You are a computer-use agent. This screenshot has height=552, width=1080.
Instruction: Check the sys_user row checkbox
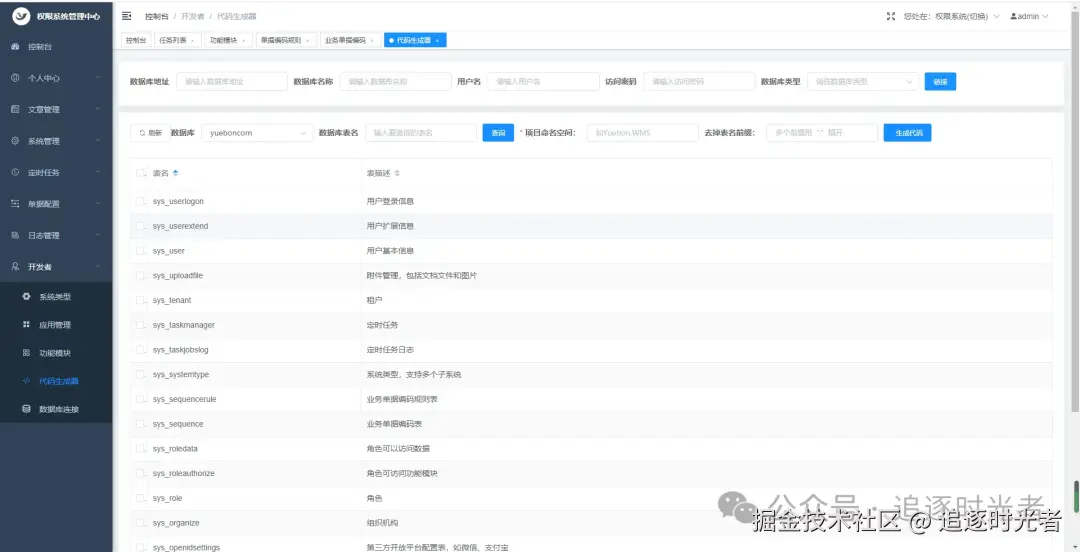click(x=141, y=251)
